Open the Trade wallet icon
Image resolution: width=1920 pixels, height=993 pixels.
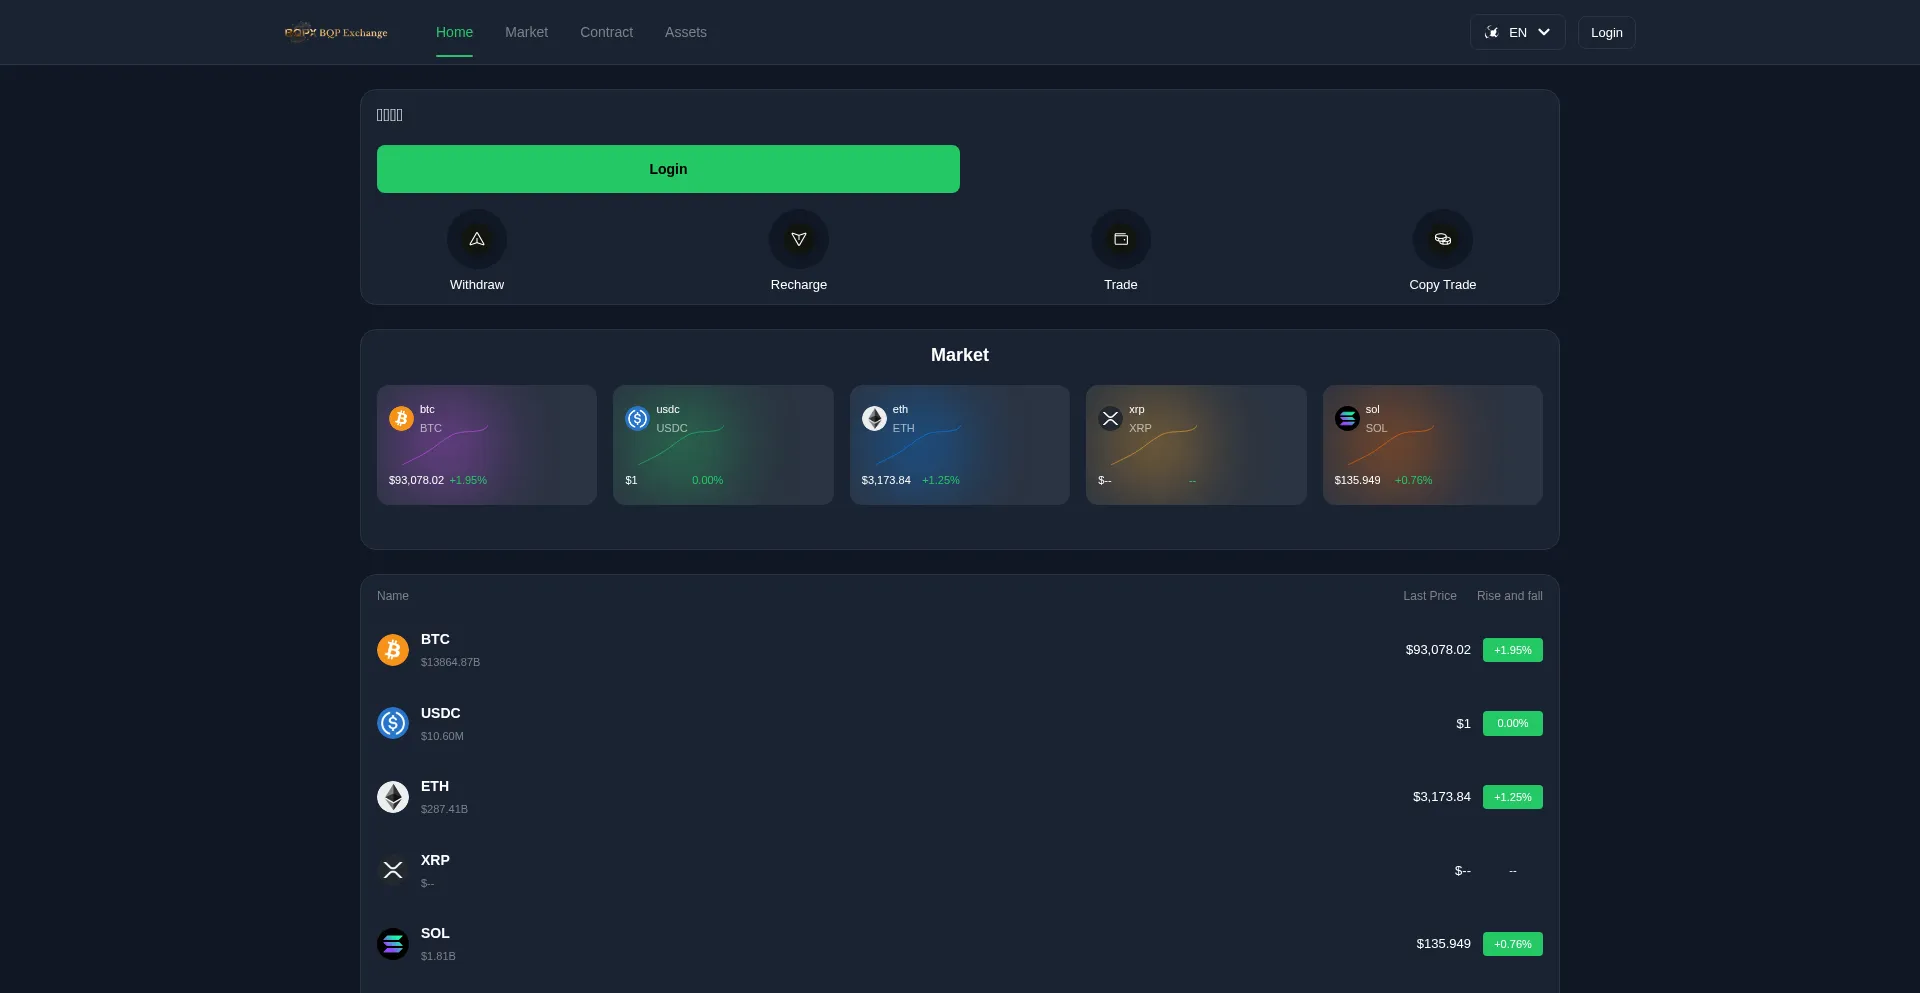click(1120, 239)
